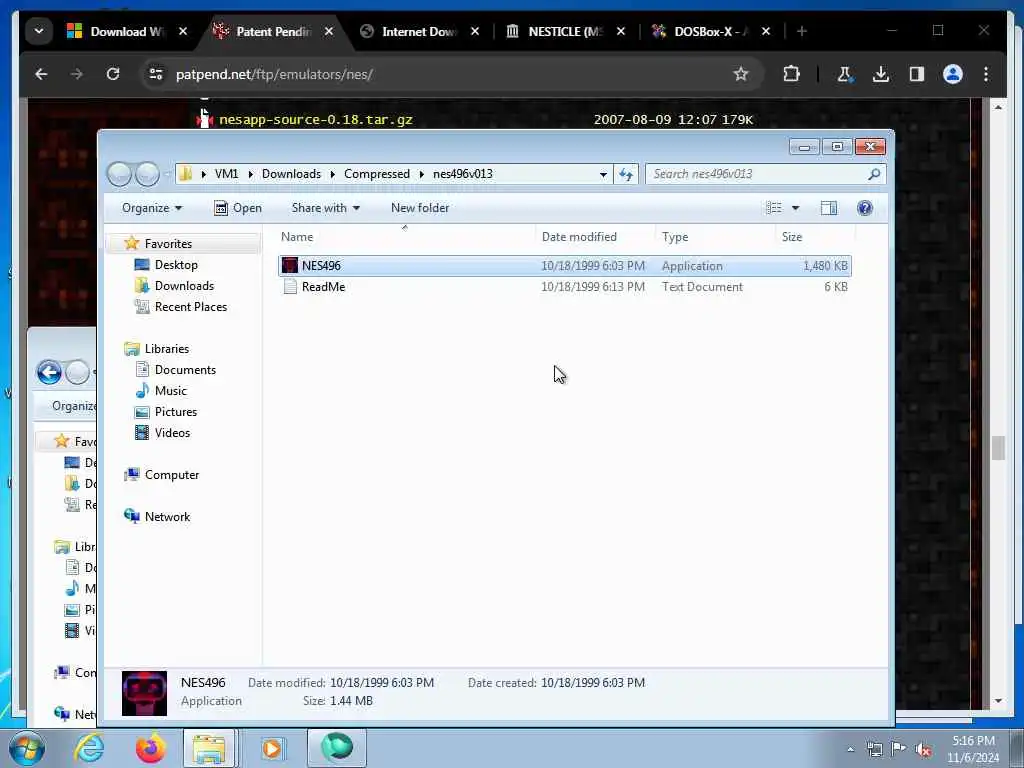This screenshot has width=1024, height=768.
Task: Open the Documents library
Action: (185, 370)
